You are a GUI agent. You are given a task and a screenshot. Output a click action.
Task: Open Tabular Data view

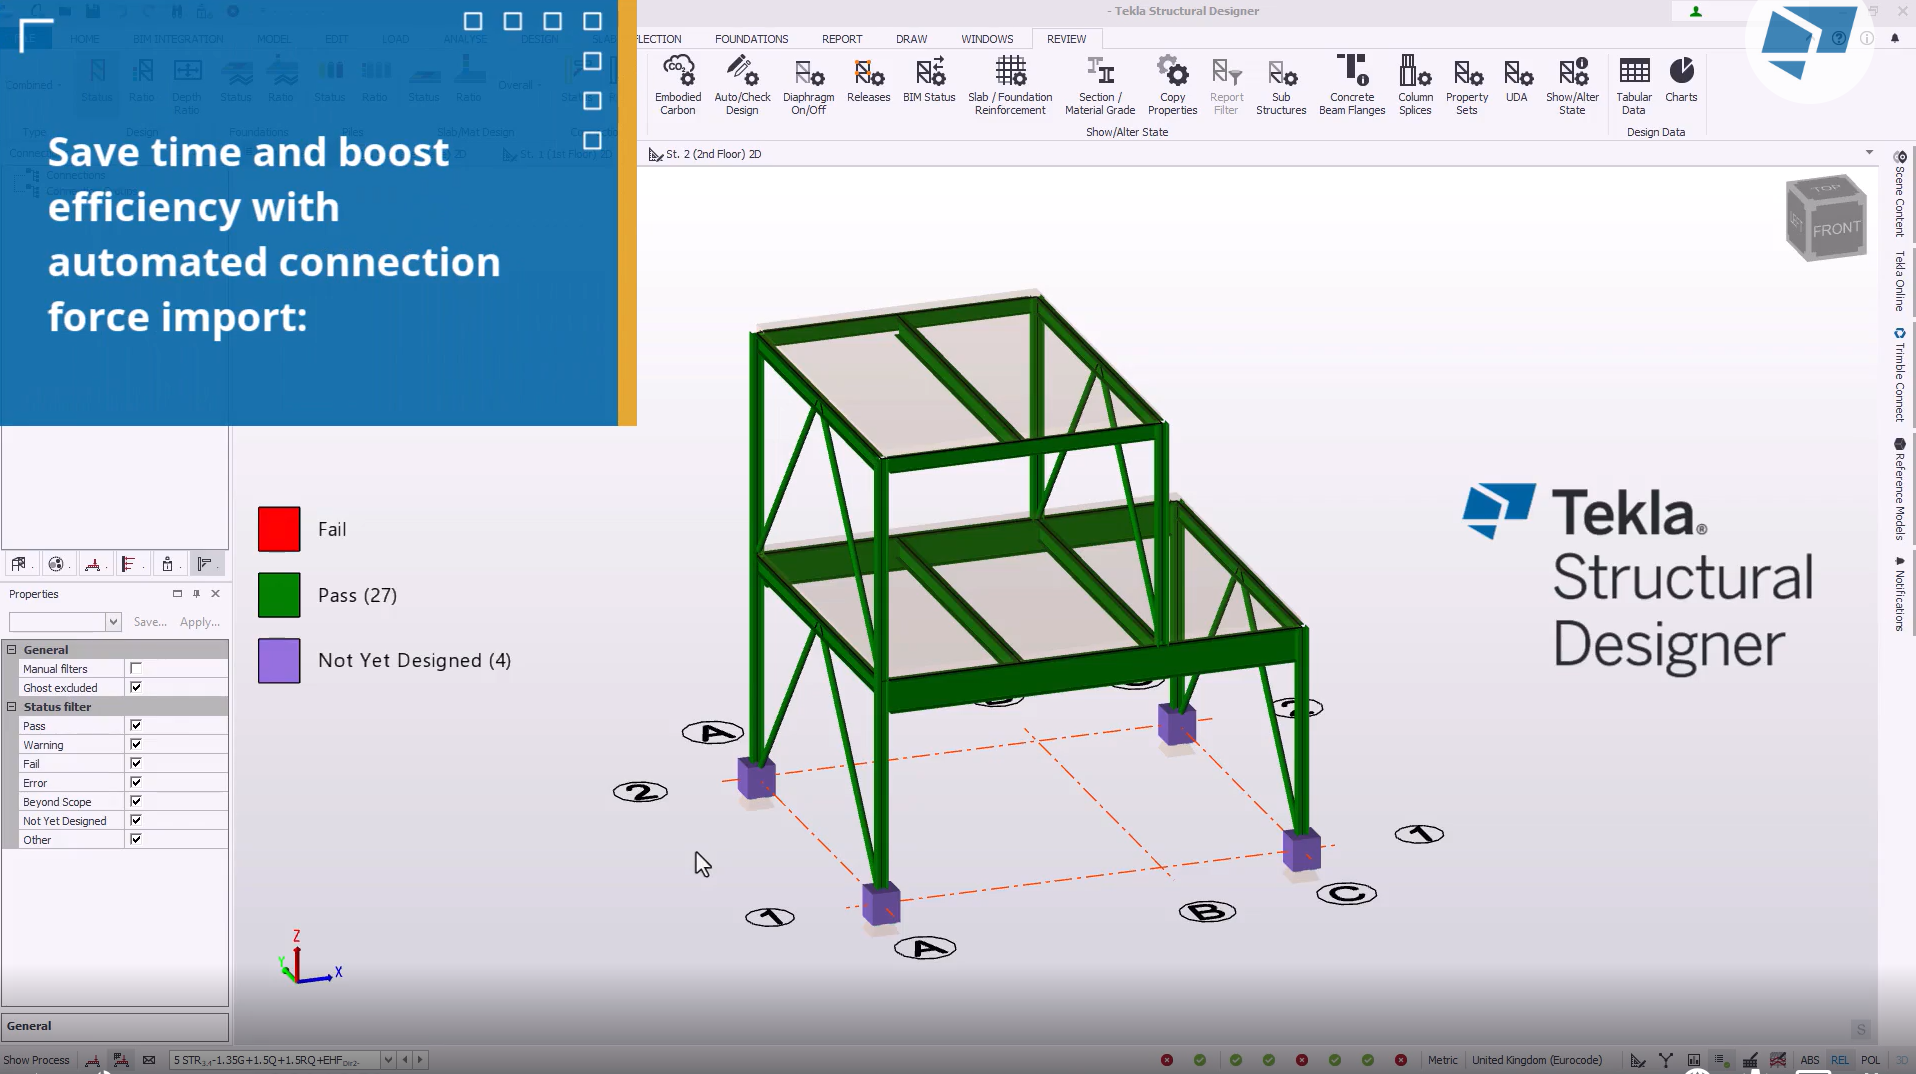tap(1634, 86)
